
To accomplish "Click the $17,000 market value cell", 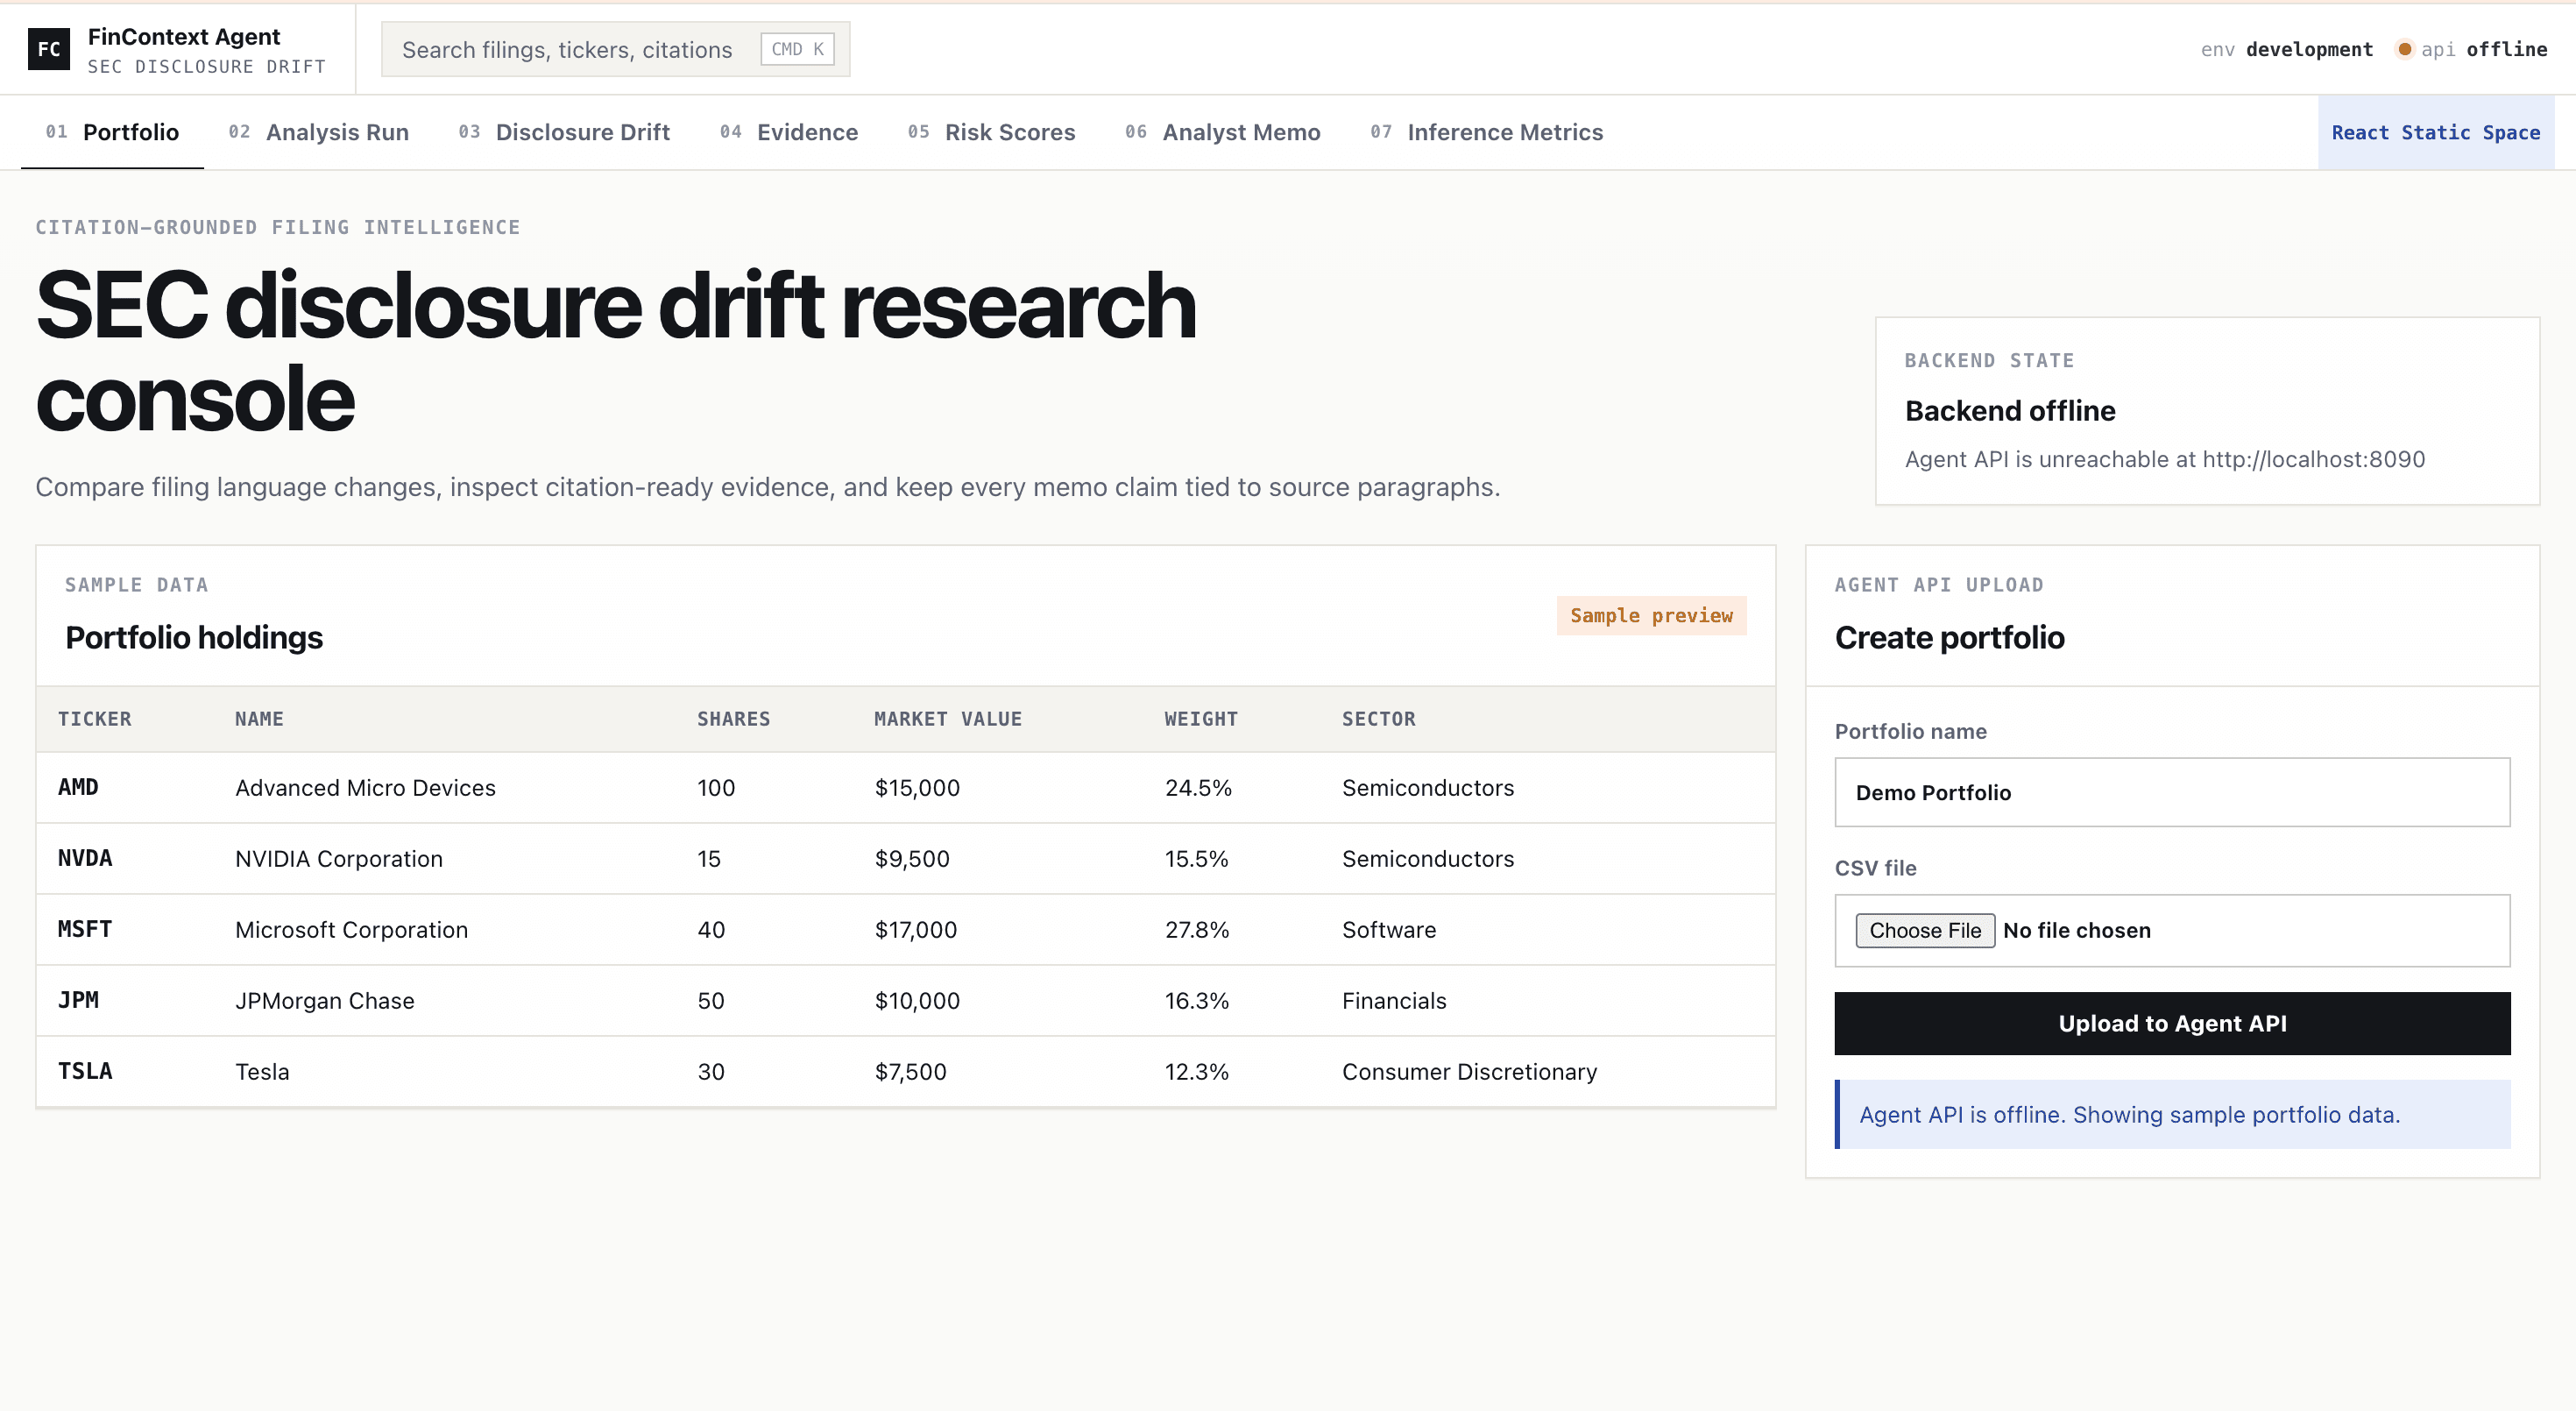I will point(916,929).
